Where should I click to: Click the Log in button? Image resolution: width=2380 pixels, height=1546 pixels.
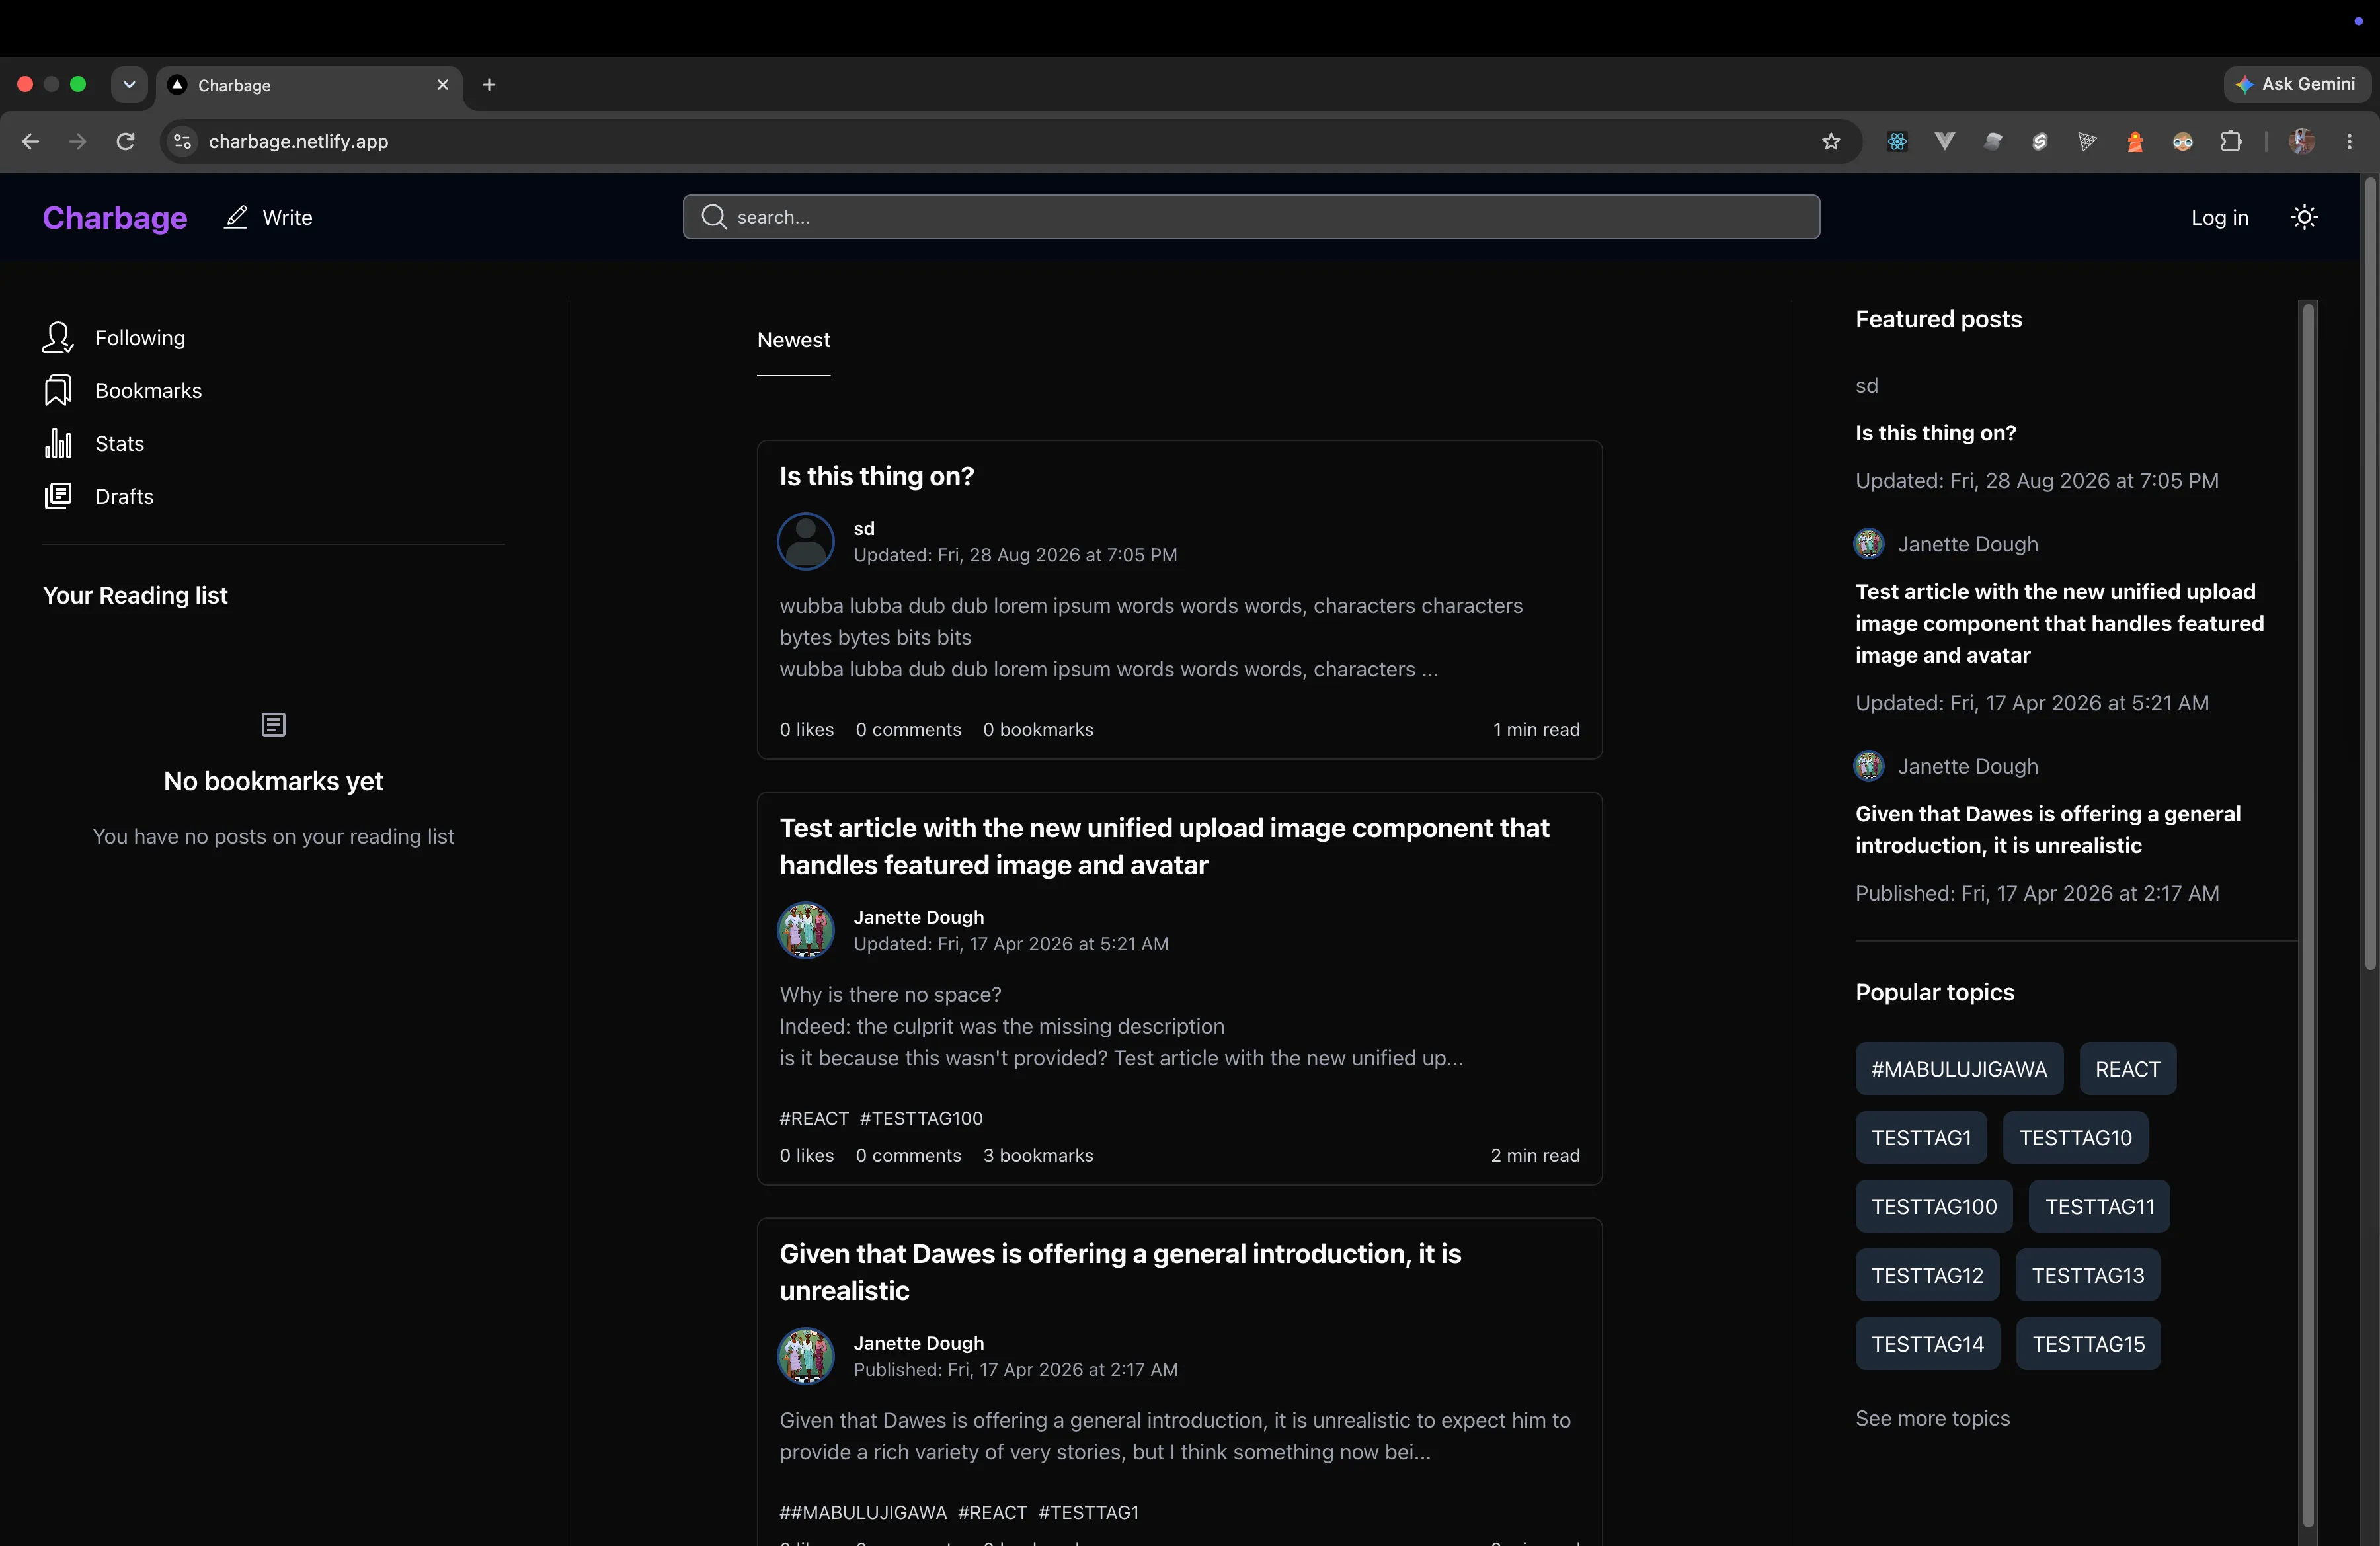coord(2219,217)
